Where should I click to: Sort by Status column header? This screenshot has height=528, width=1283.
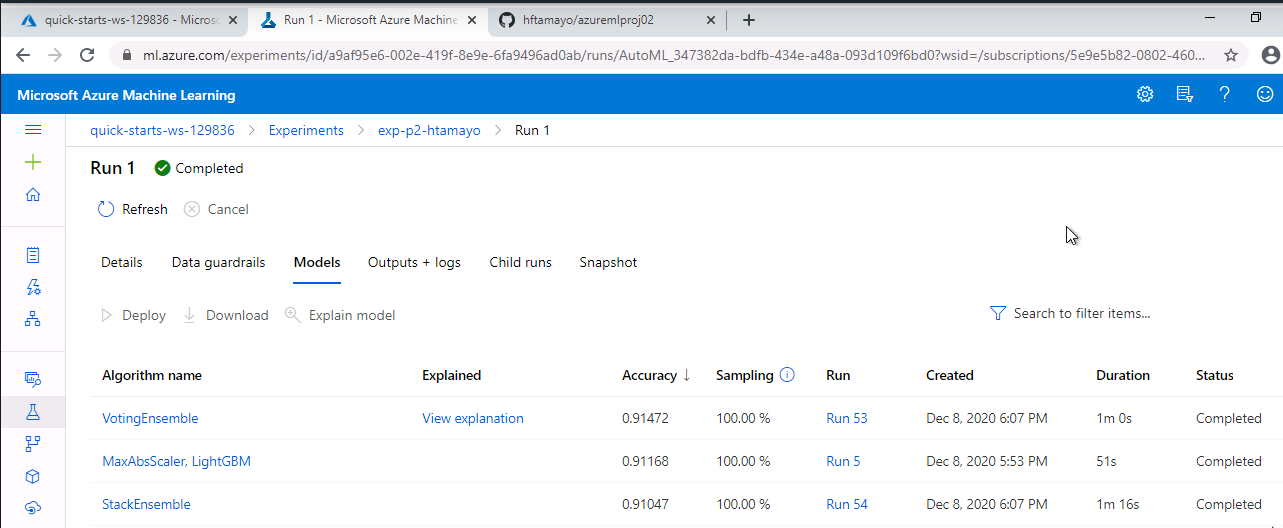click(x=1215, y=375)
